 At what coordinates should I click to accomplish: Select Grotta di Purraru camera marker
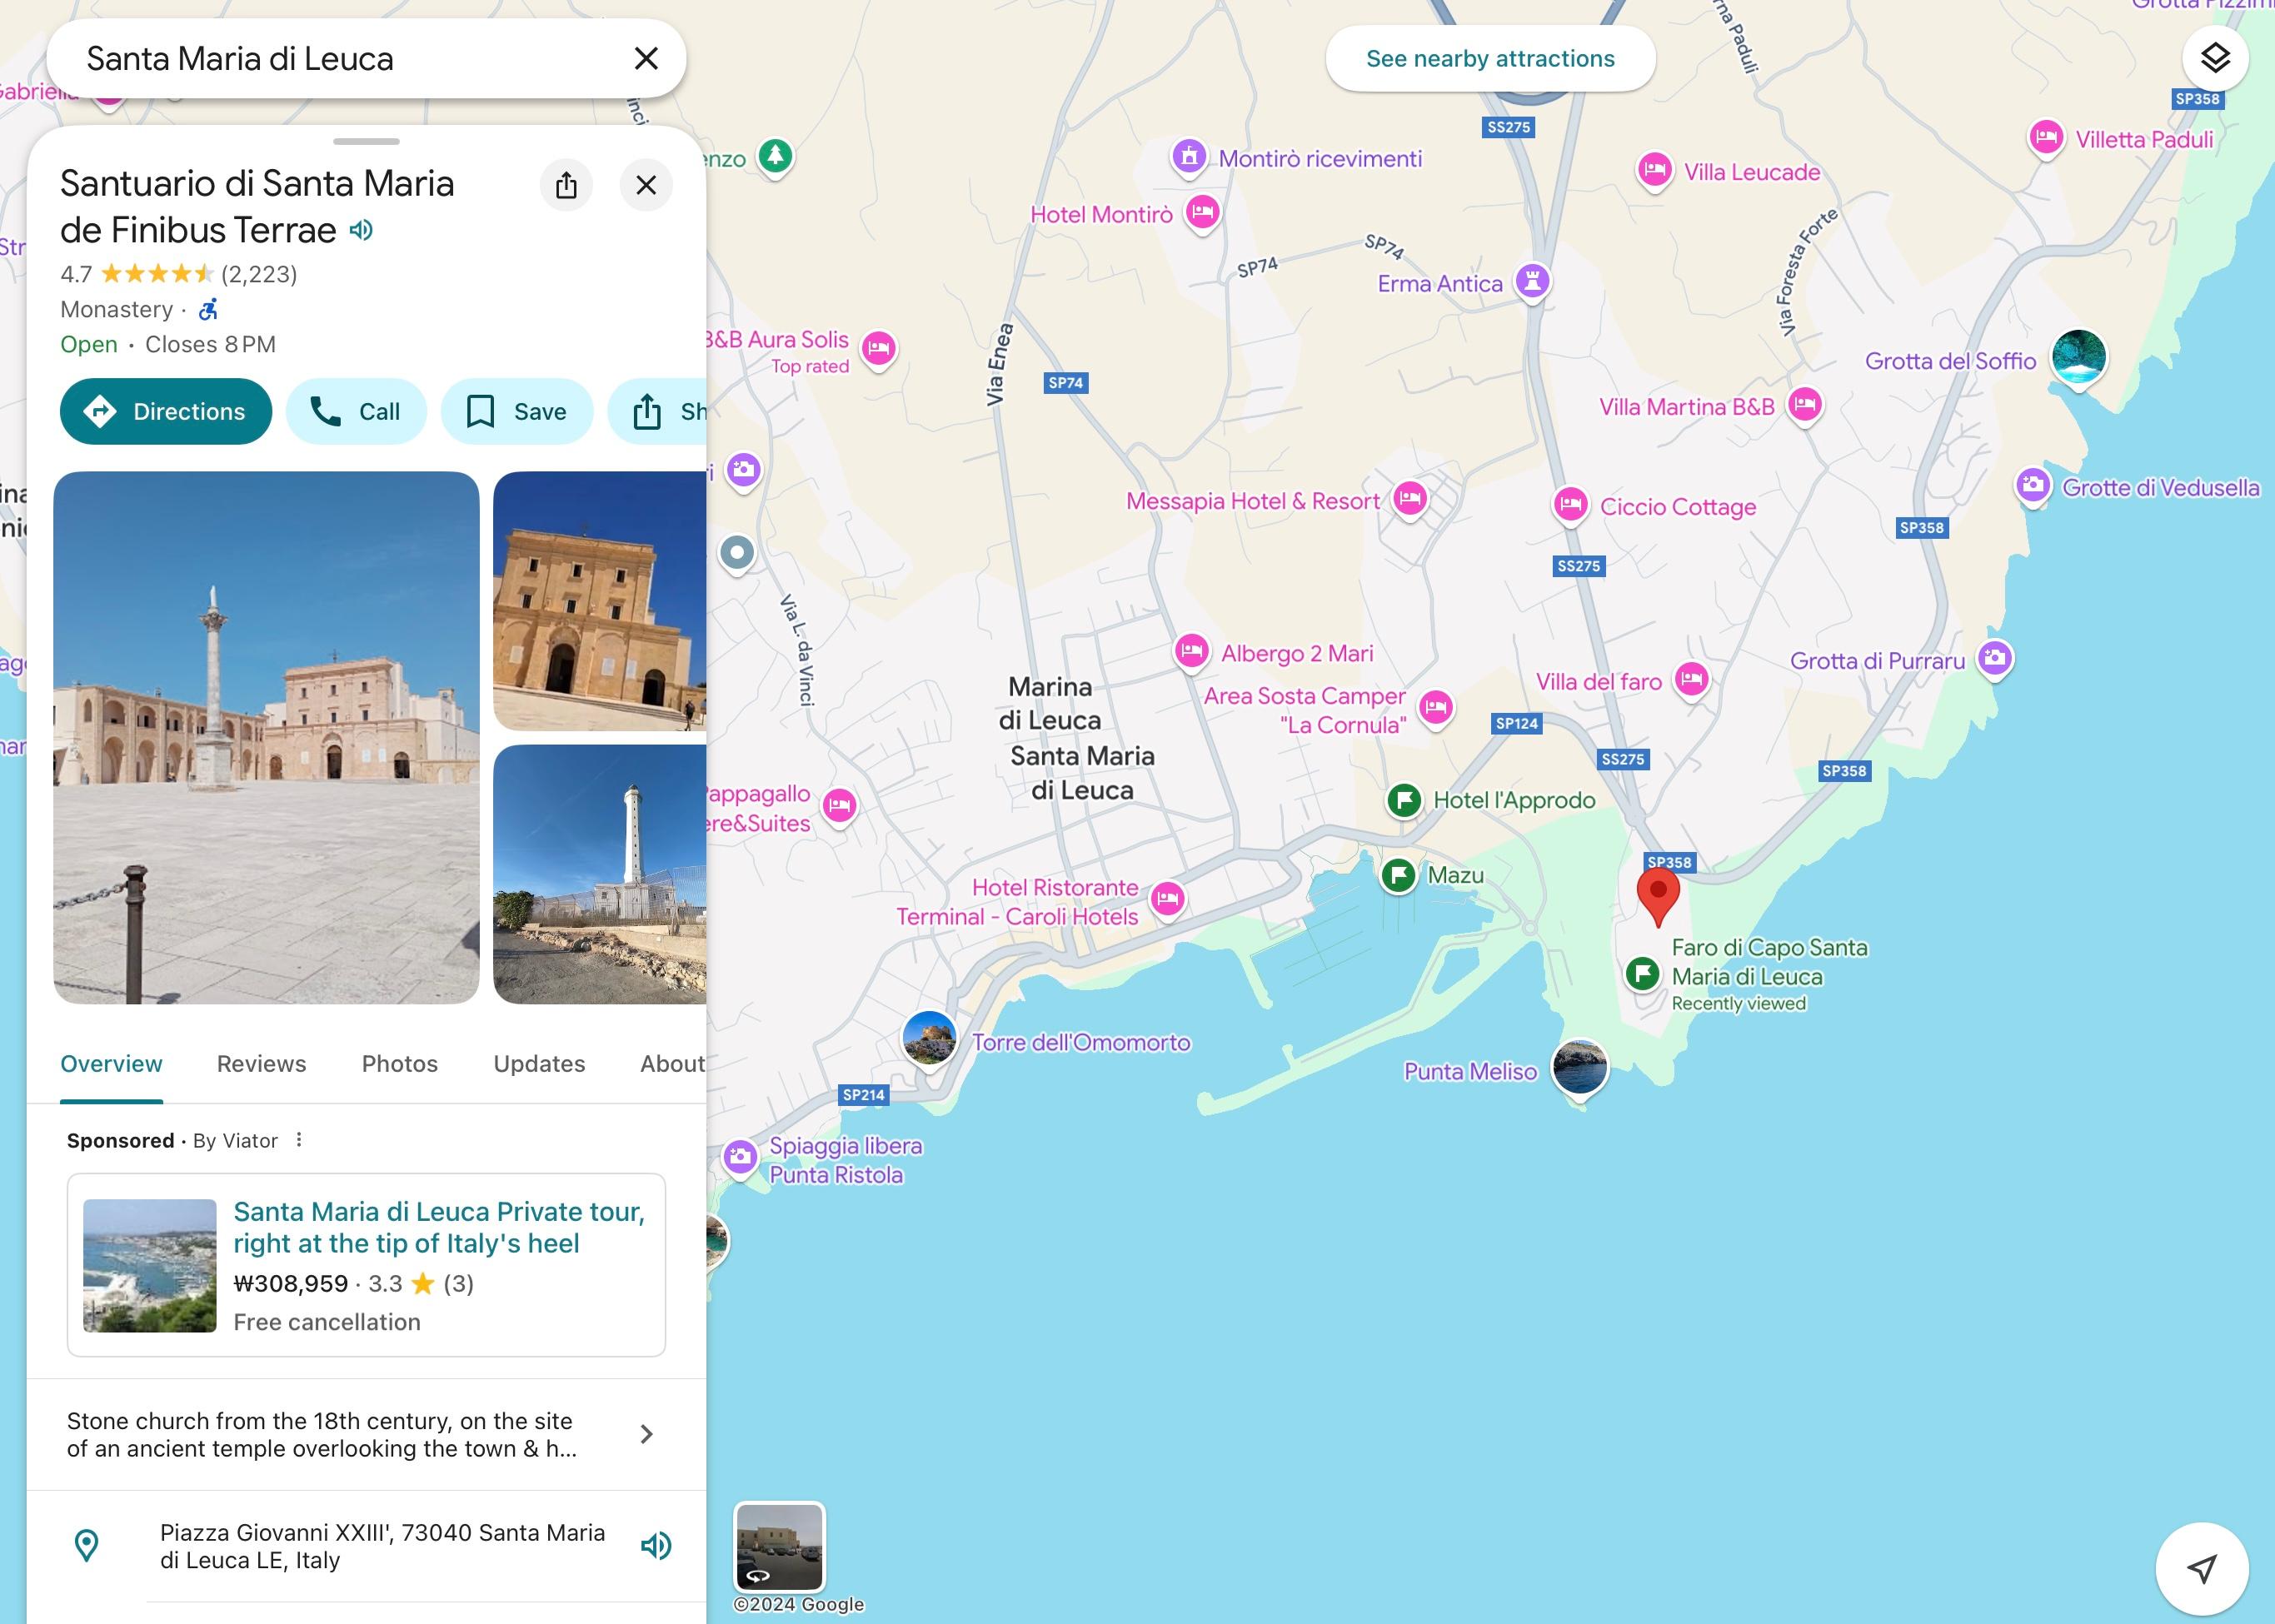(1996, 659)
